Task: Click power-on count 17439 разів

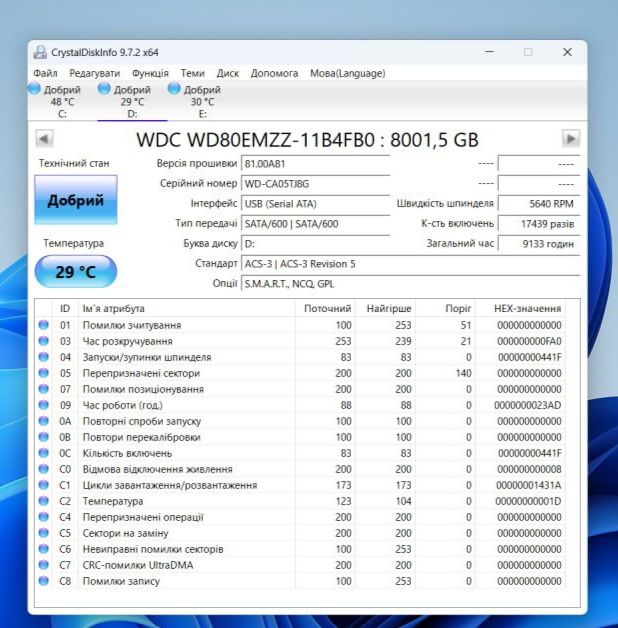Action: [539, 223]
